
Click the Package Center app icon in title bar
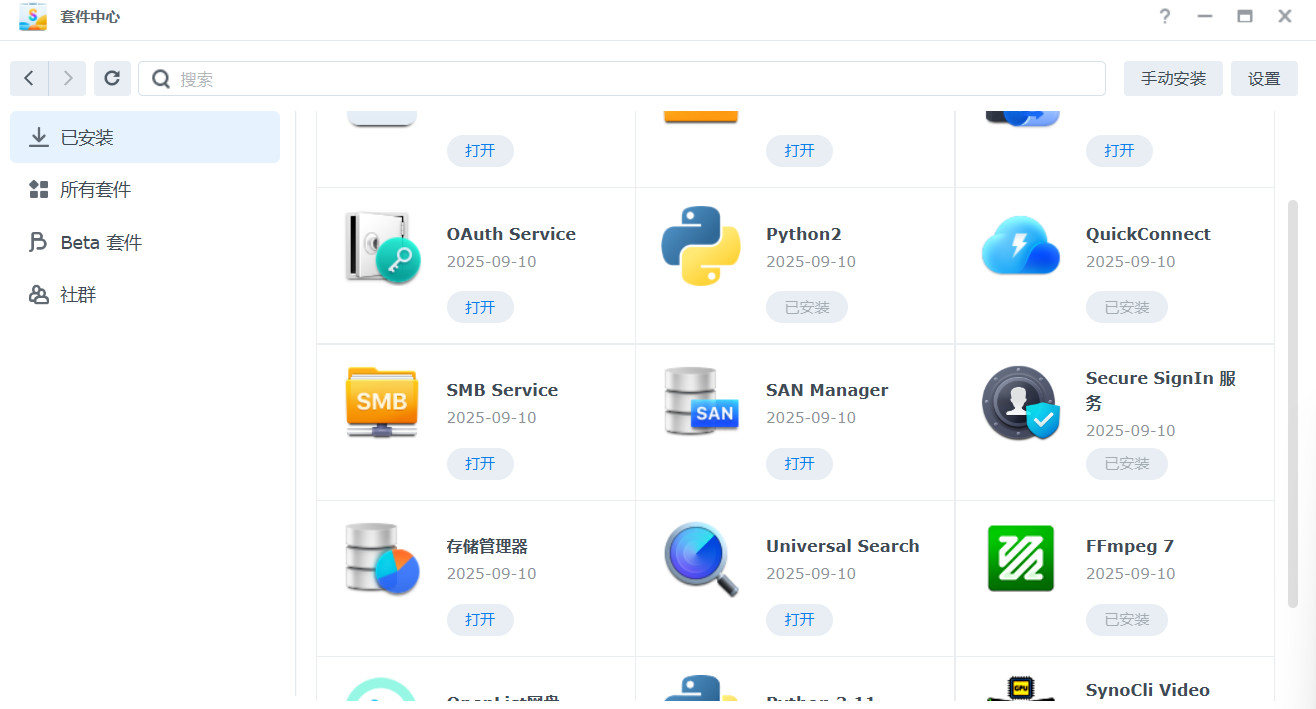pyautogui.click(x=33, y=17)
